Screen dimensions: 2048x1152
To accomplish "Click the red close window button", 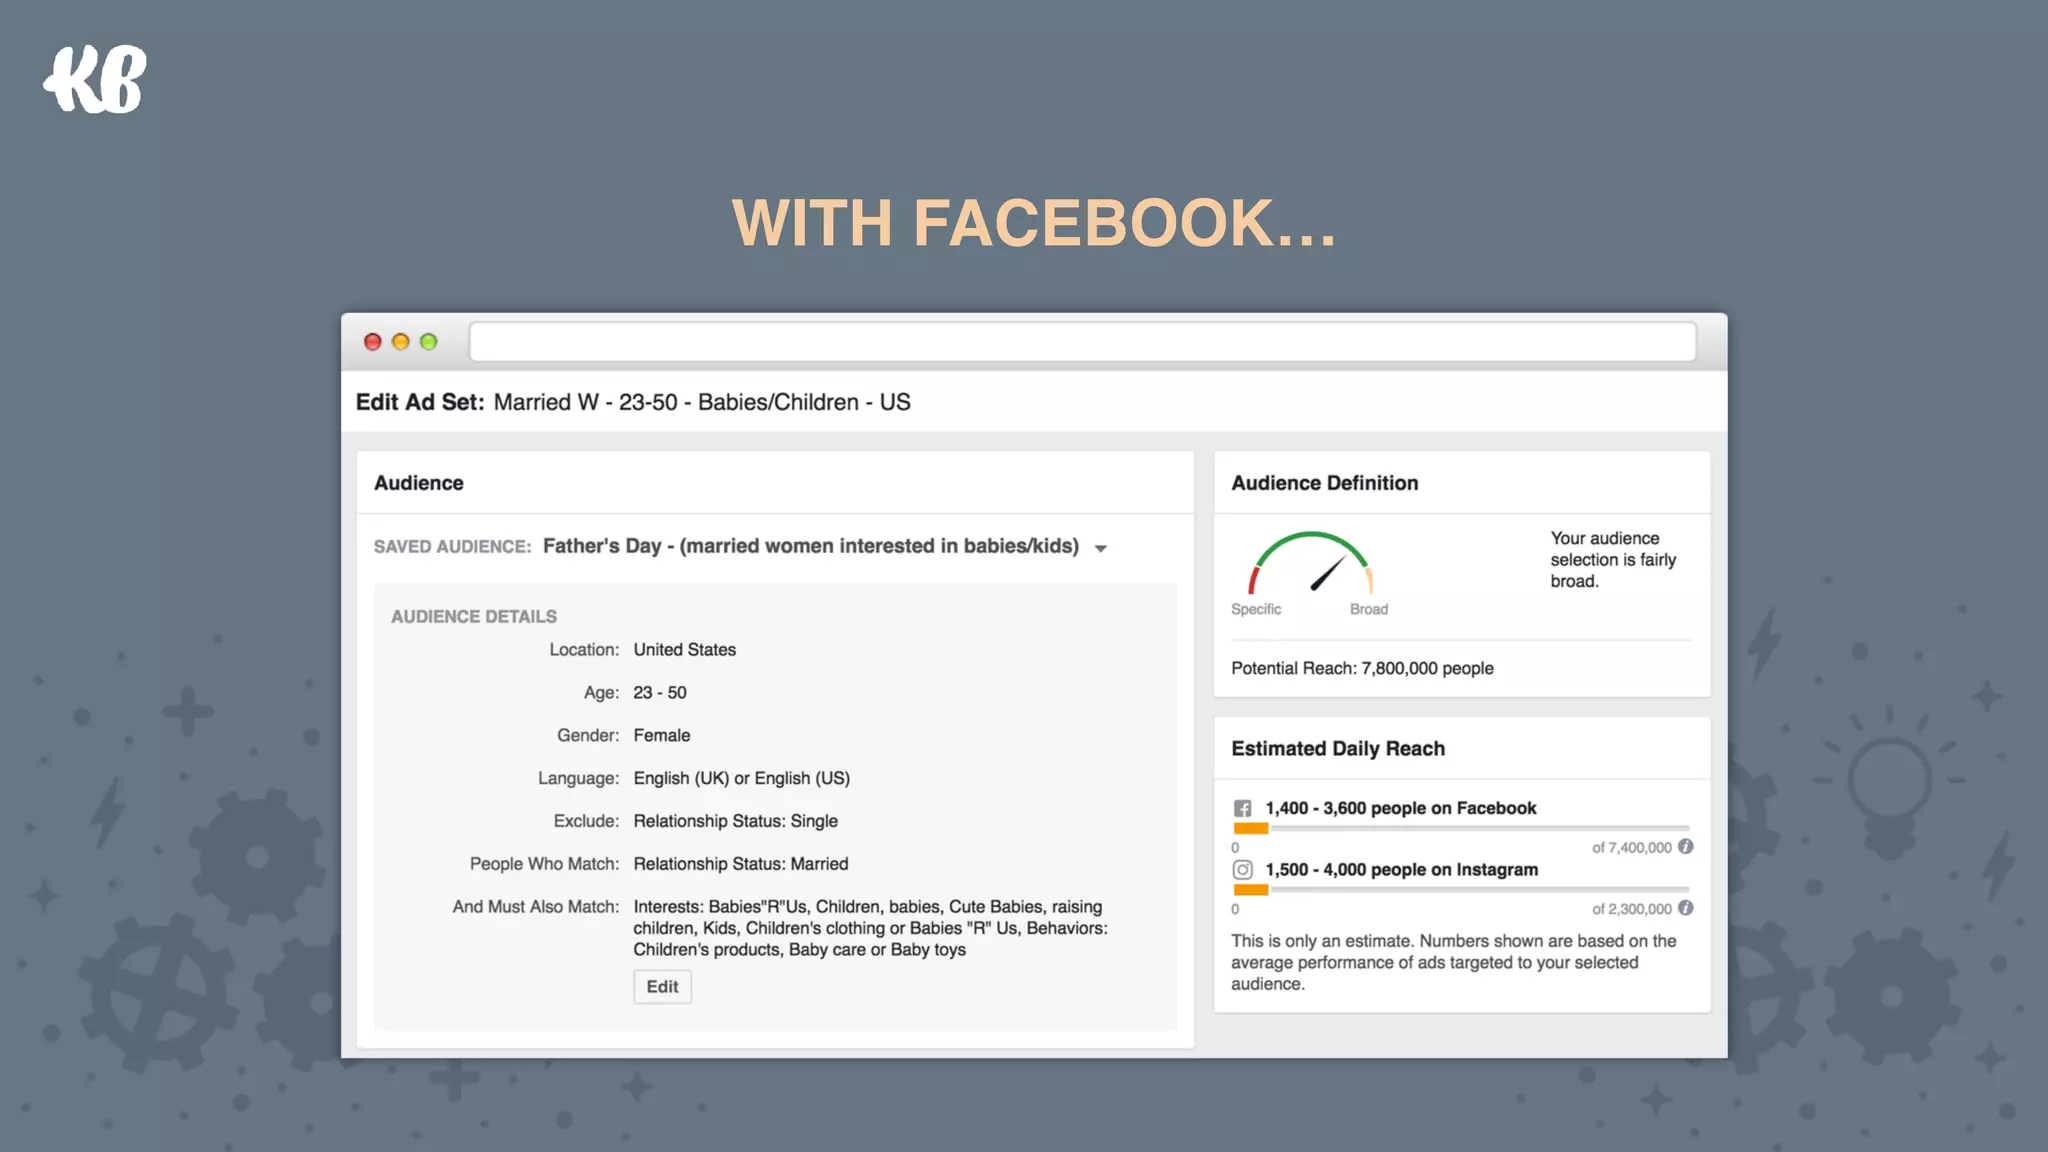I will (x=373, y=342).
